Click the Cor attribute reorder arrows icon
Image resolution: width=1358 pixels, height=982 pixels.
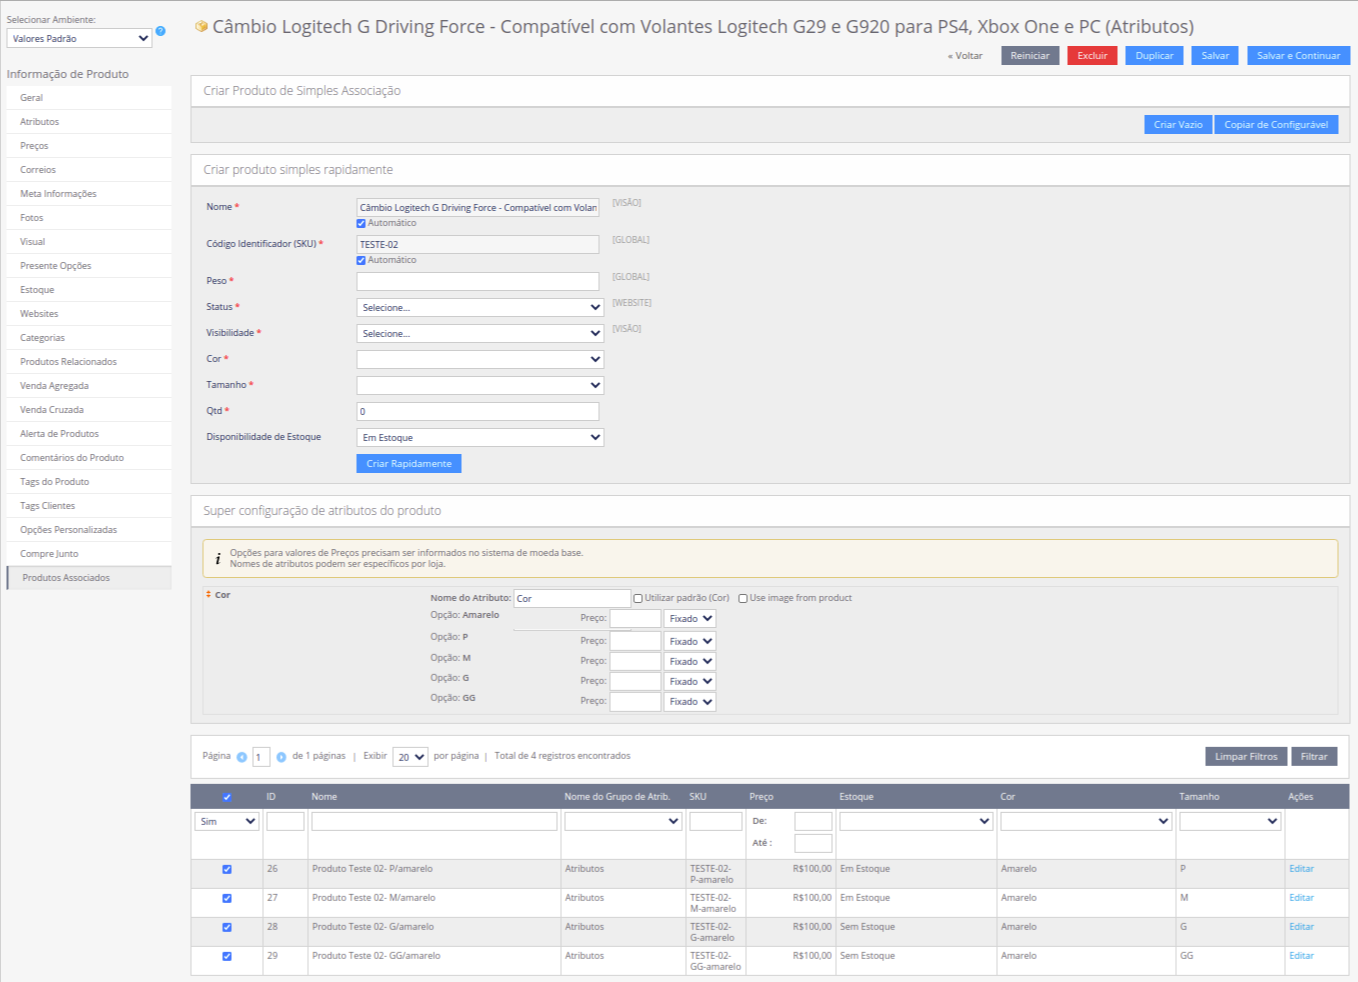click(208, 594)
